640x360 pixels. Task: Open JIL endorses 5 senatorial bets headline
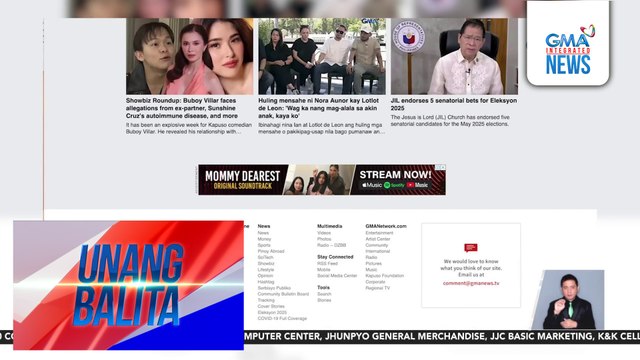(x=454, y=104)
